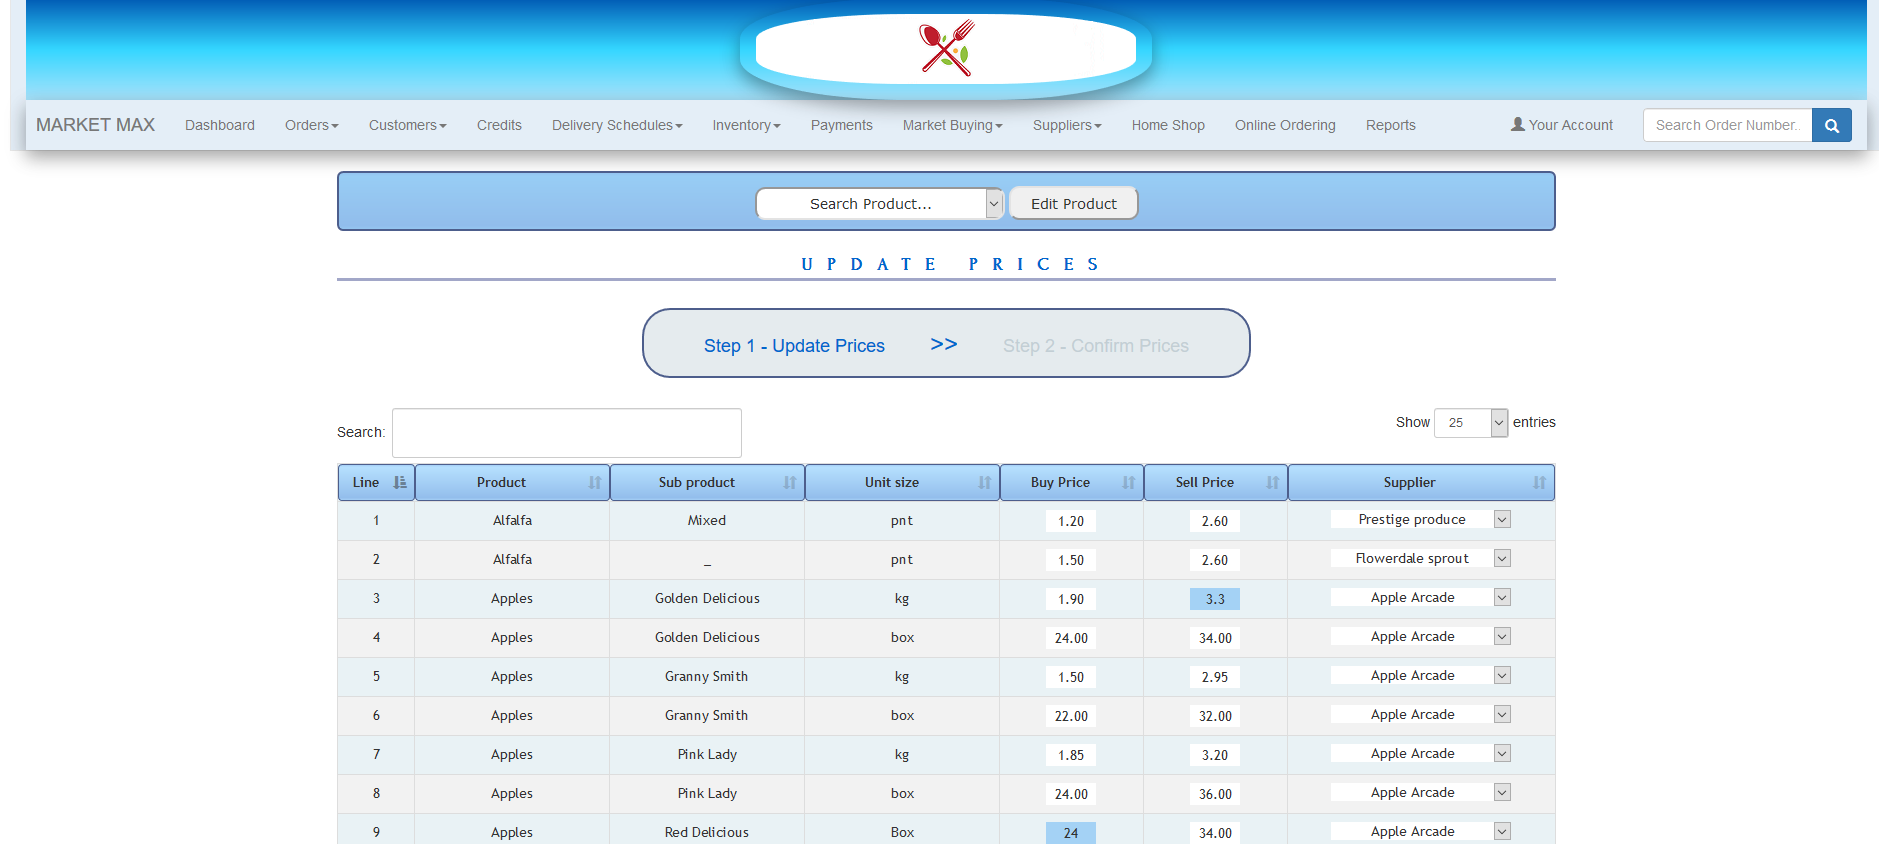Edit buy price 1.85 for Pink Lady kg

click(x=1071, y=755)
